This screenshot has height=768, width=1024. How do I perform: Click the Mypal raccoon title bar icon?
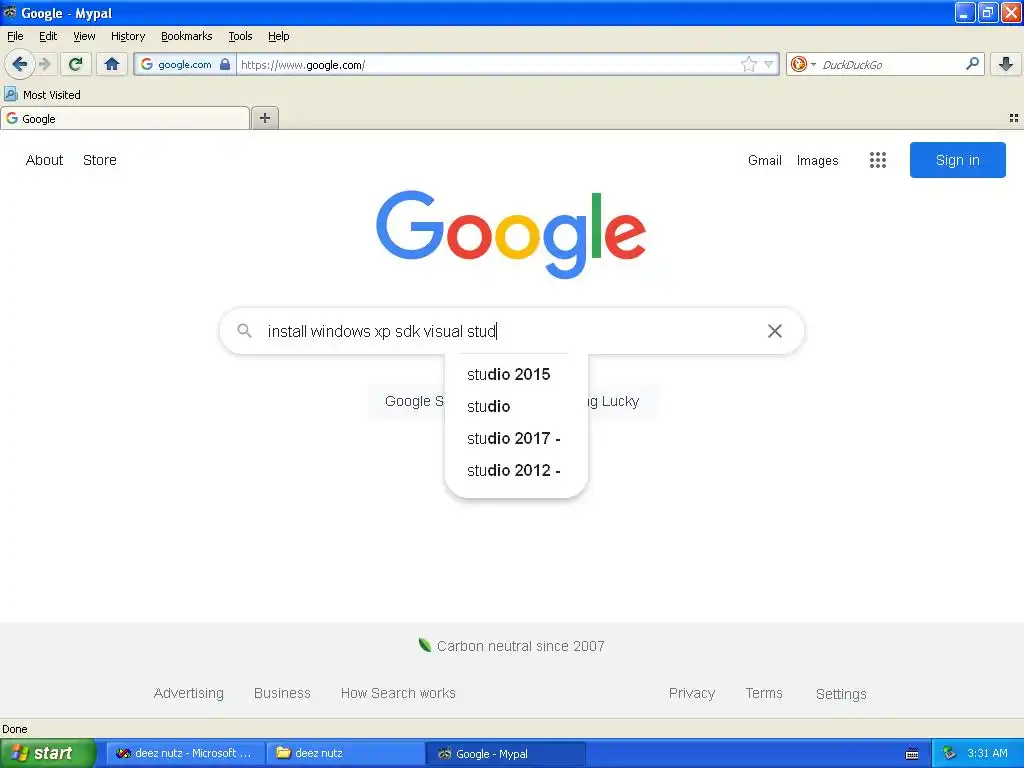pyautogui.click(x=9, y=12)
